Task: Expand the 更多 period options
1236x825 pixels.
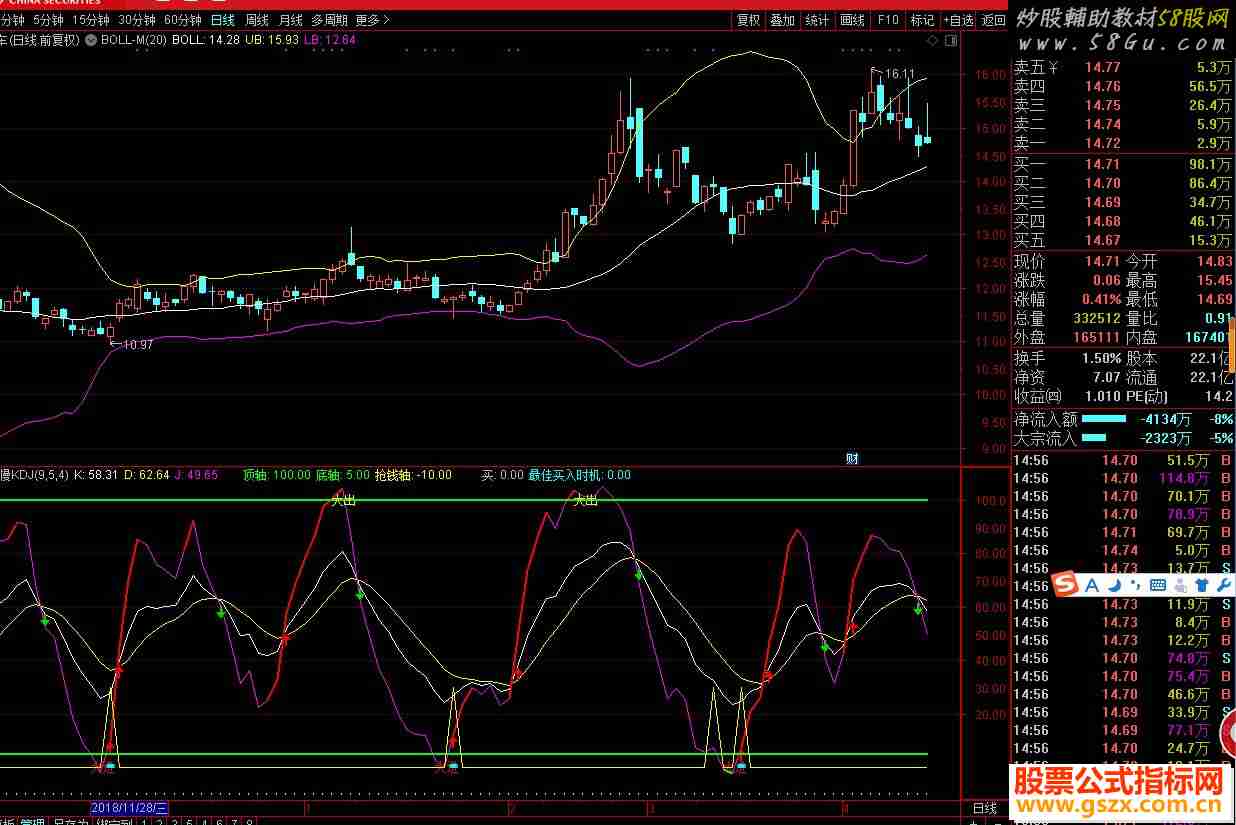Action: point(373,19)
